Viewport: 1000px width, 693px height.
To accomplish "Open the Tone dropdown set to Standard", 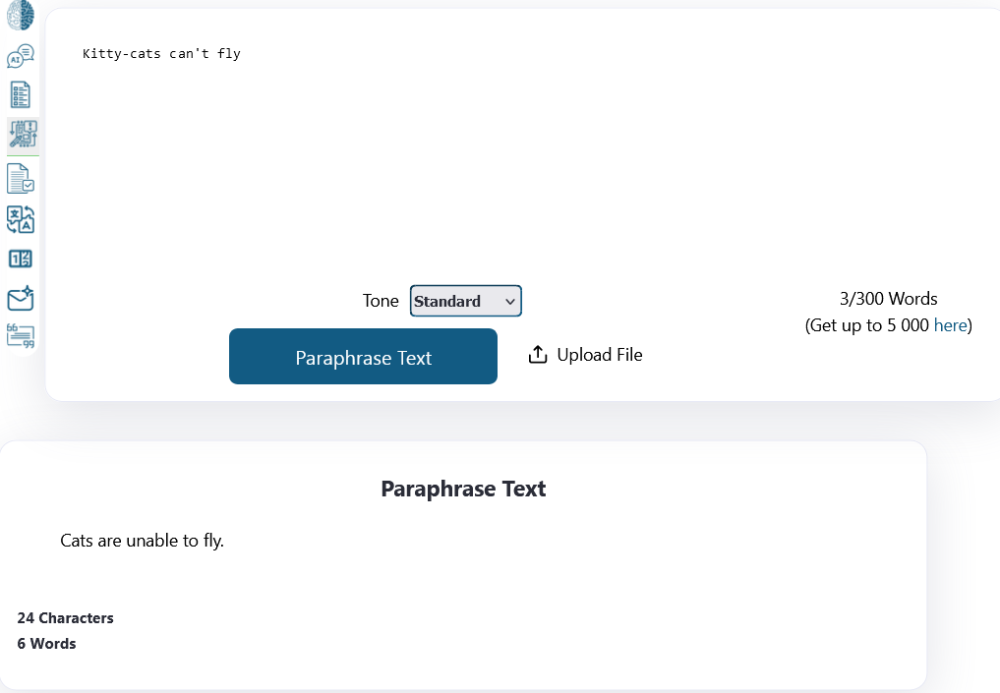I will pos(466,301).
